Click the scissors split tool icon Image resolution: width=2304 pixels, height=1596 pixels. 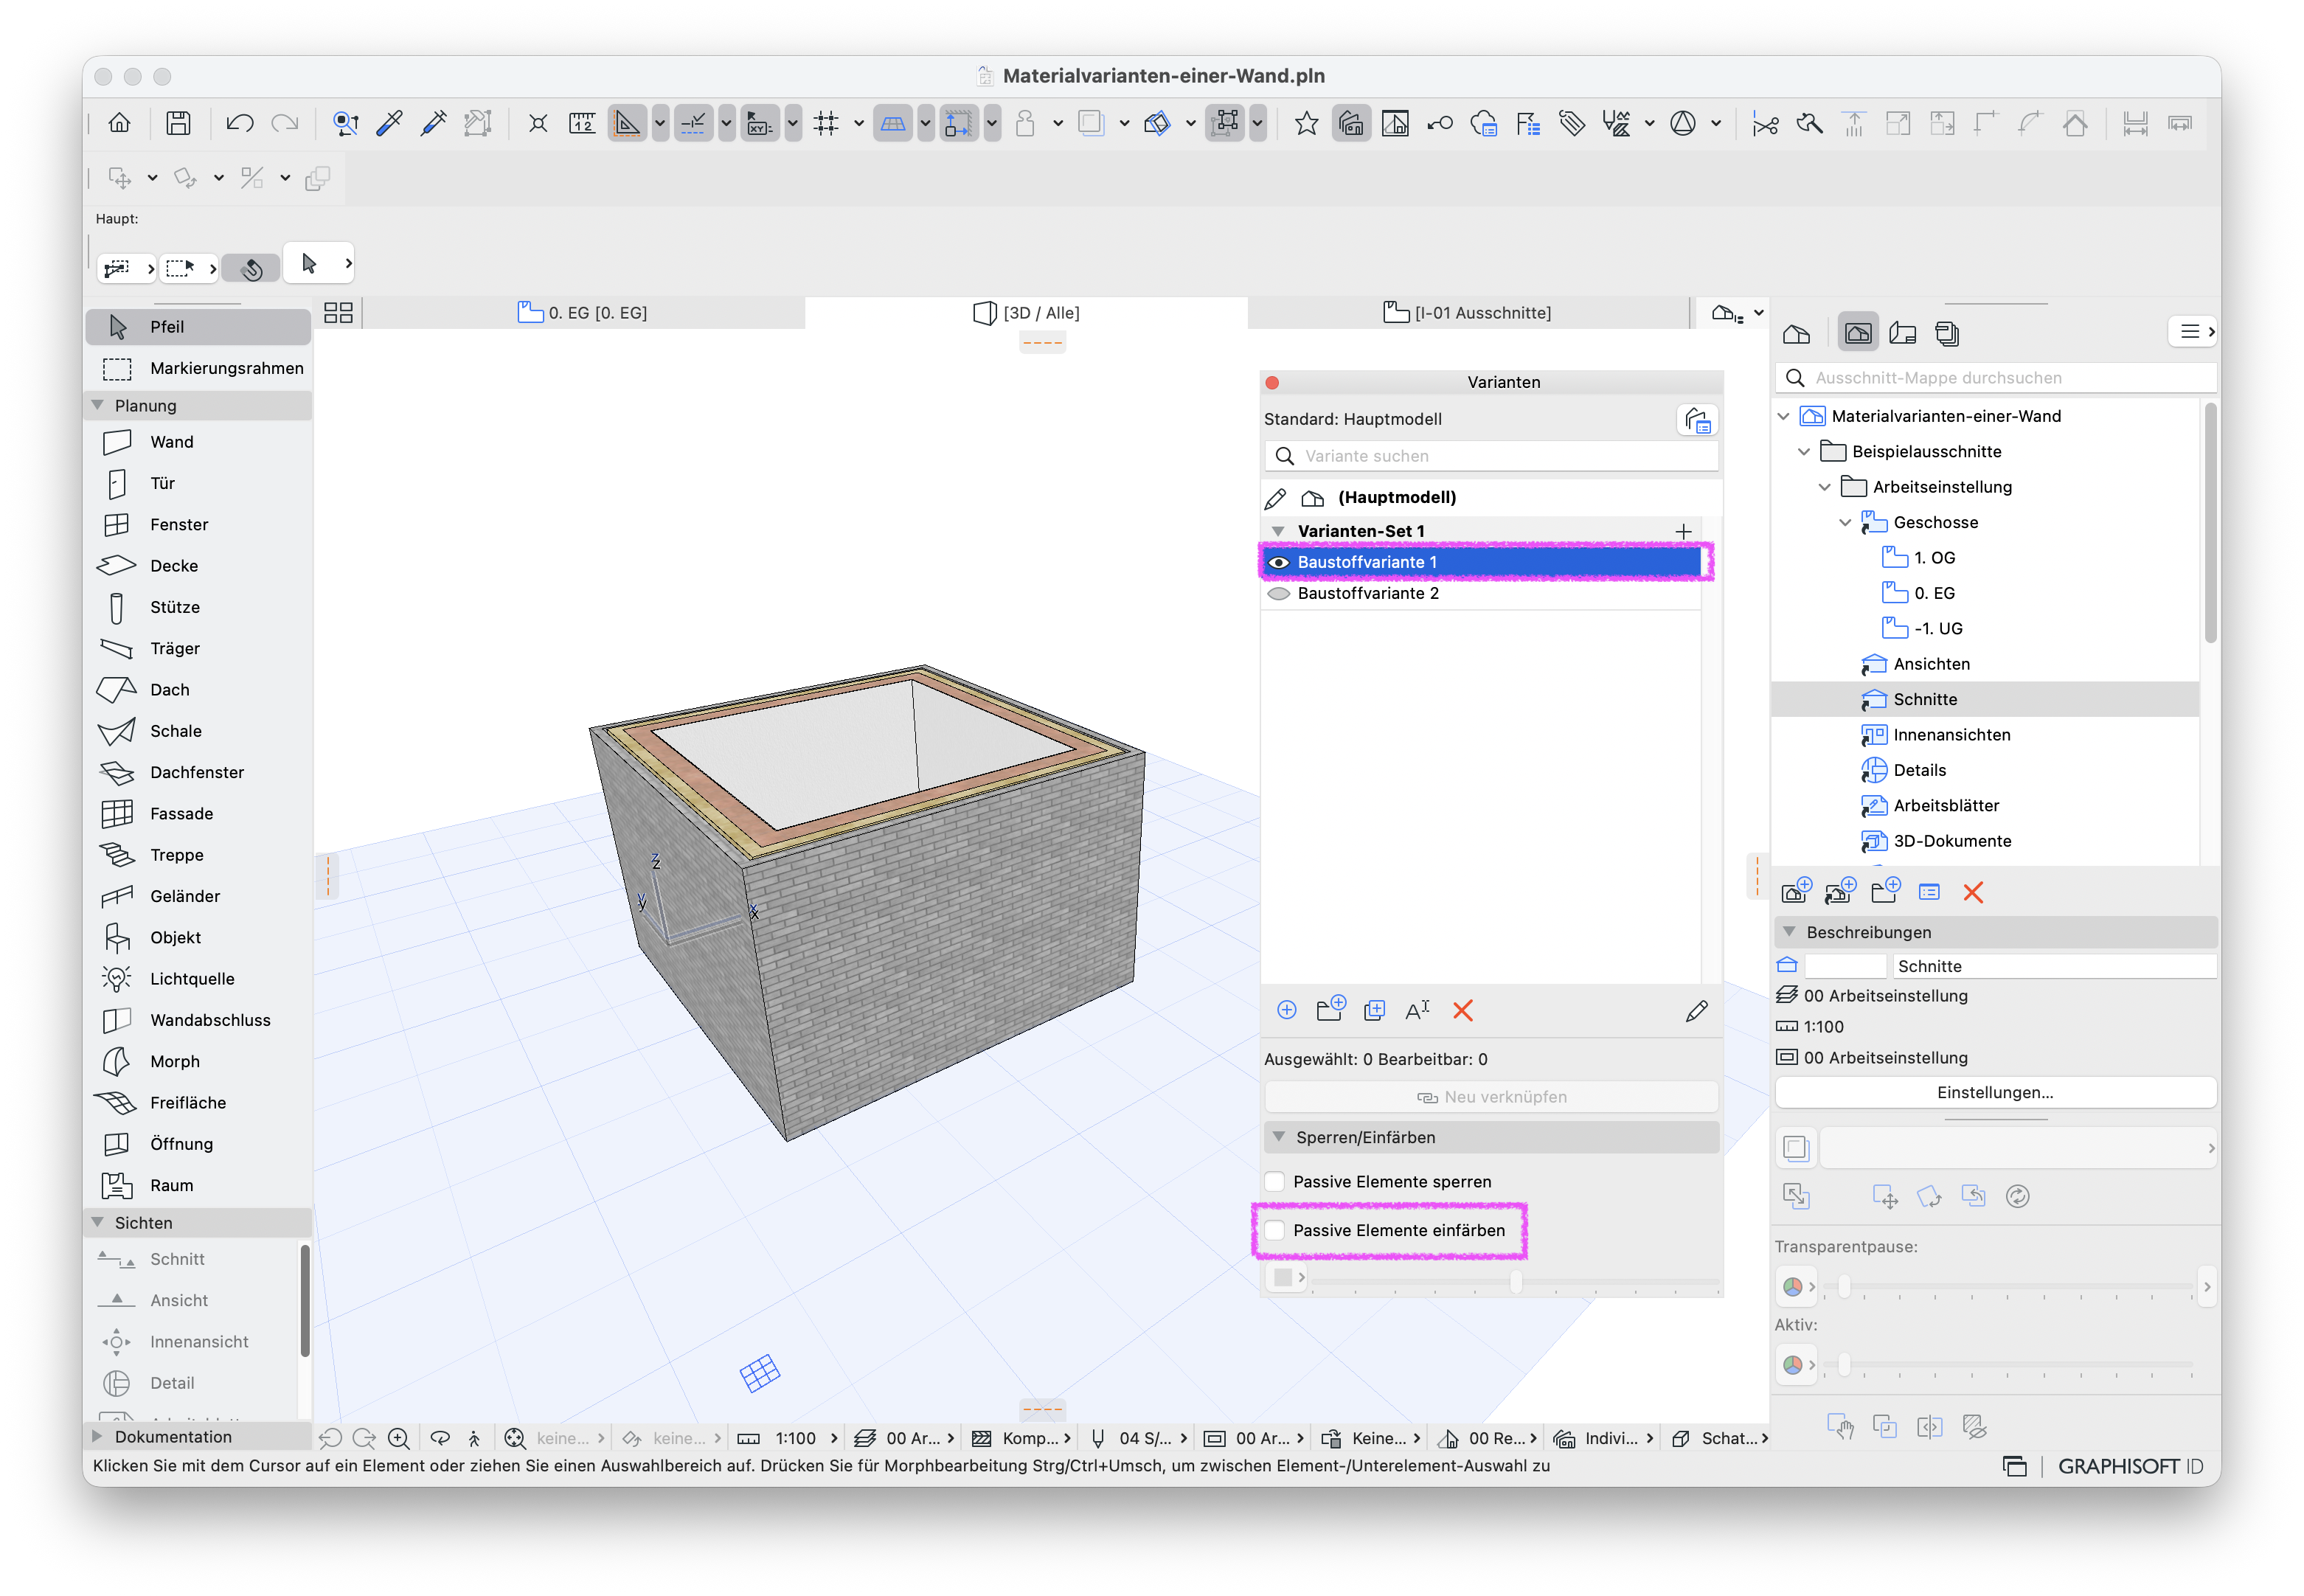[x=1765, y=124]
